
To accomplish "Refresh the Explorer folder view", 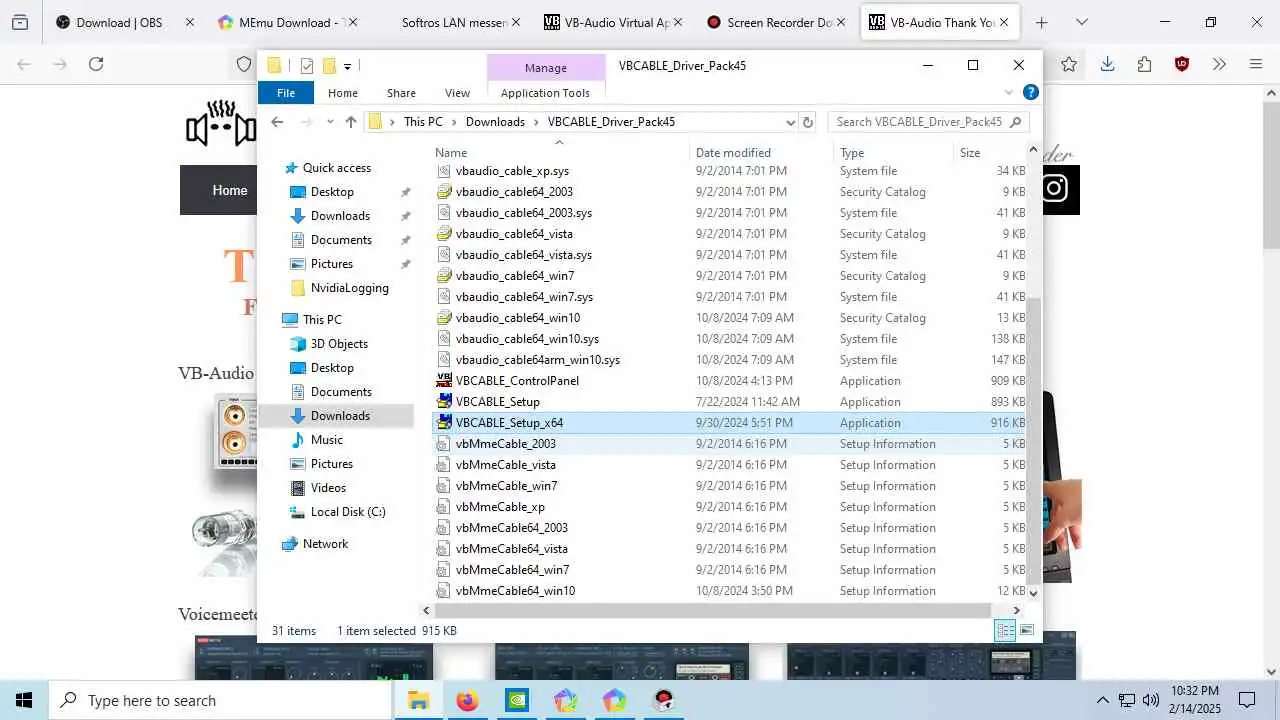I will [x=808, y=122].
